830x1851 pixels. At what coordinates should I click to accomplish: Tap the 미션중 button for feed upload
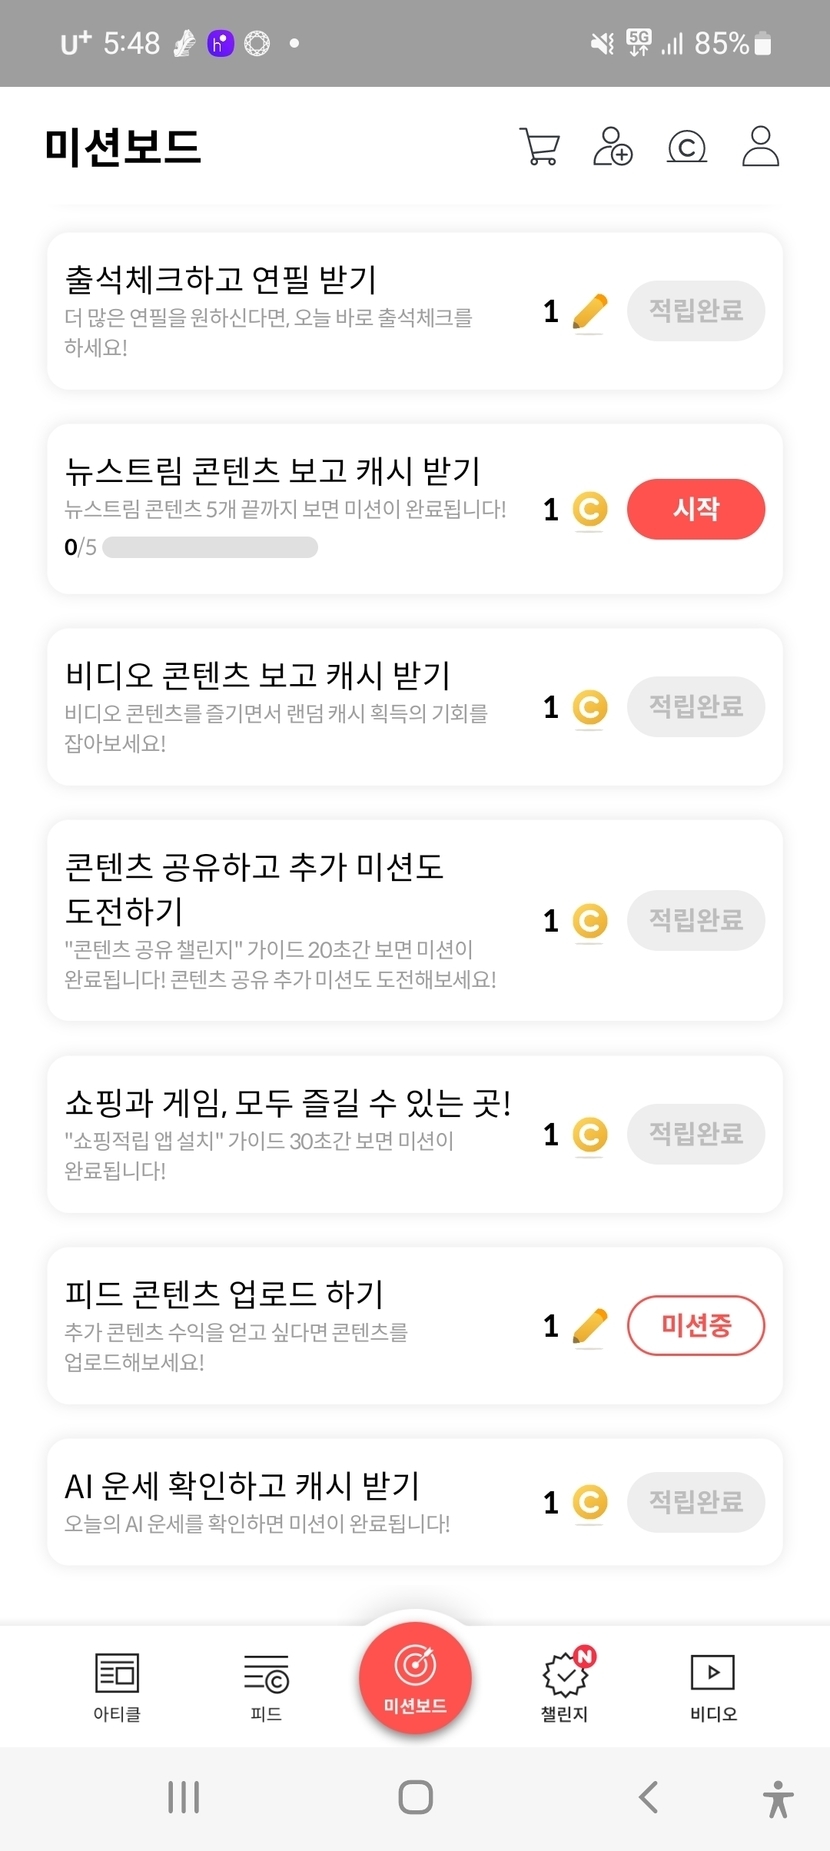(x=696, y=1326)
